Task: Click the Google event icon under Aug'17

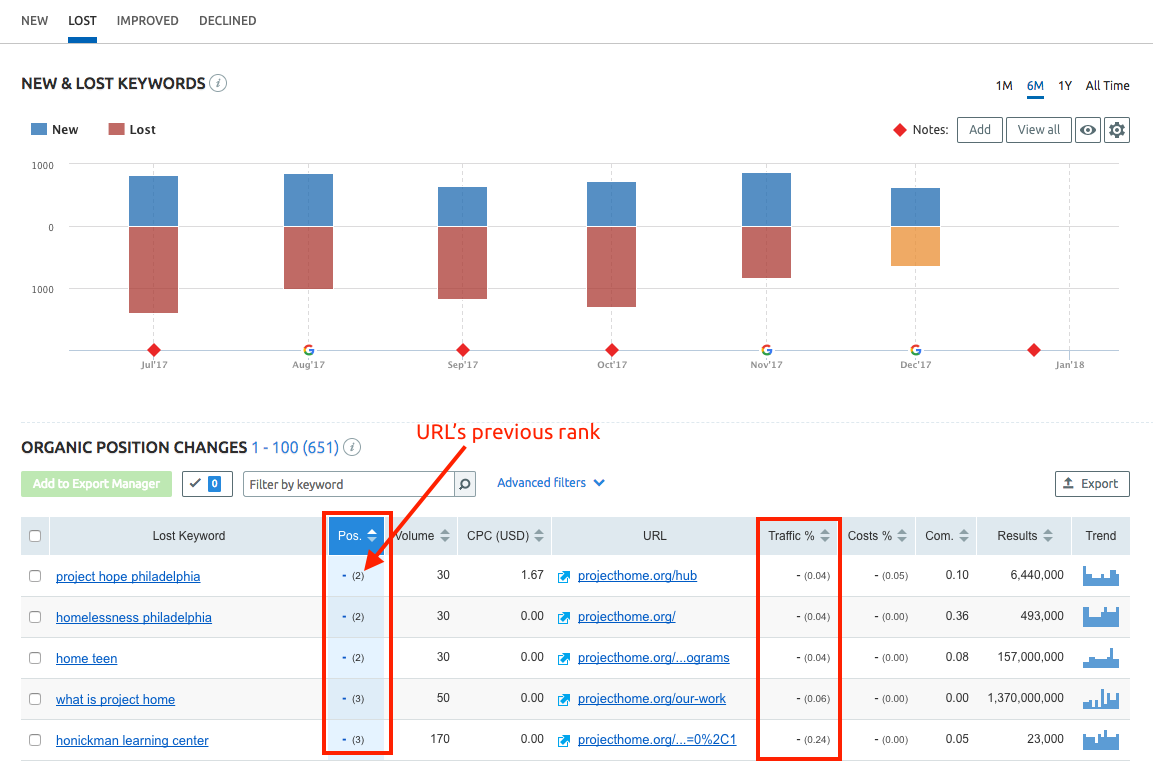Action: tap(308, 350)
